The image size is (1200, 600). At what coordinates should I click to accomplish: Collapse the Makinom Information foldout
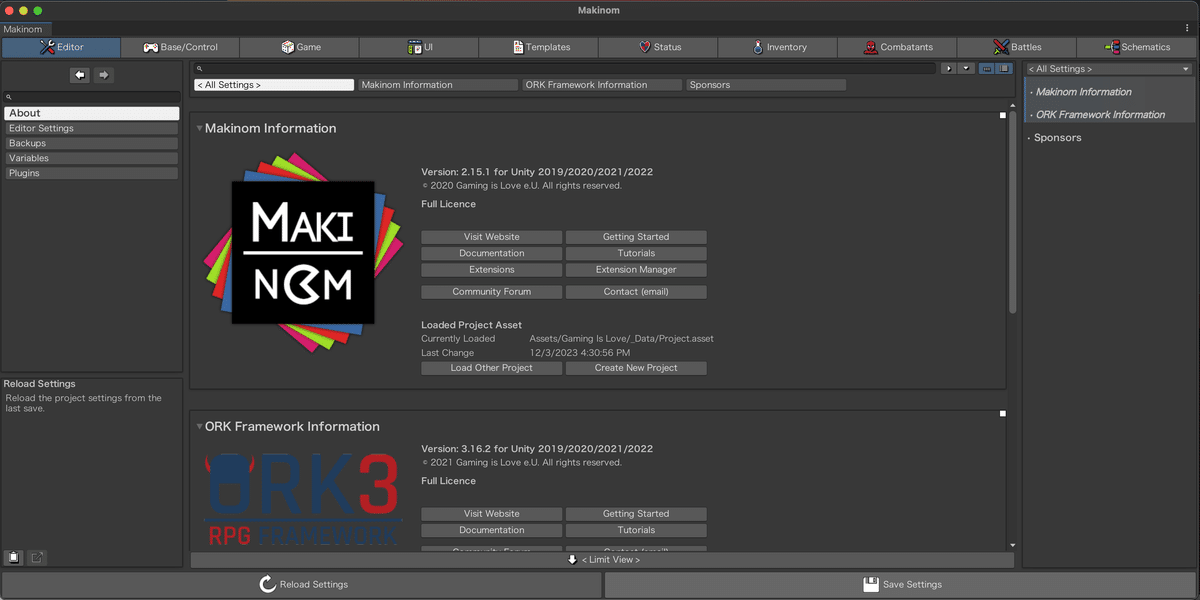(199, 128)
